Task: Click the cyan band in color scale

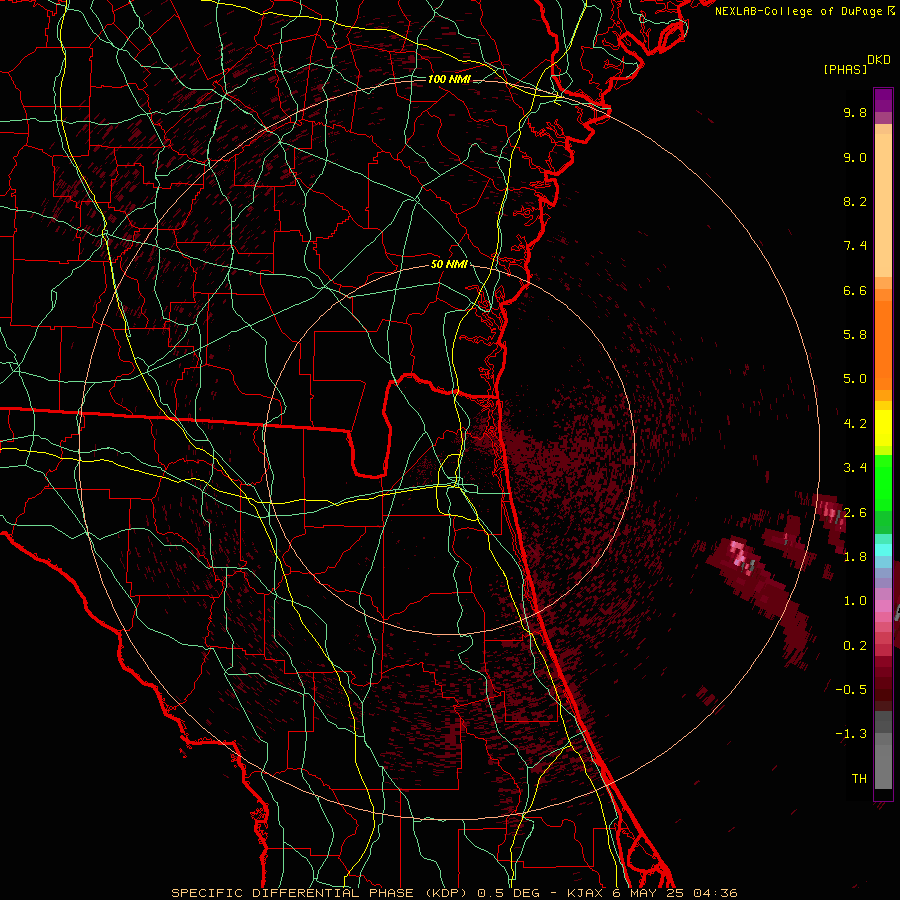Action: (883, 550)
